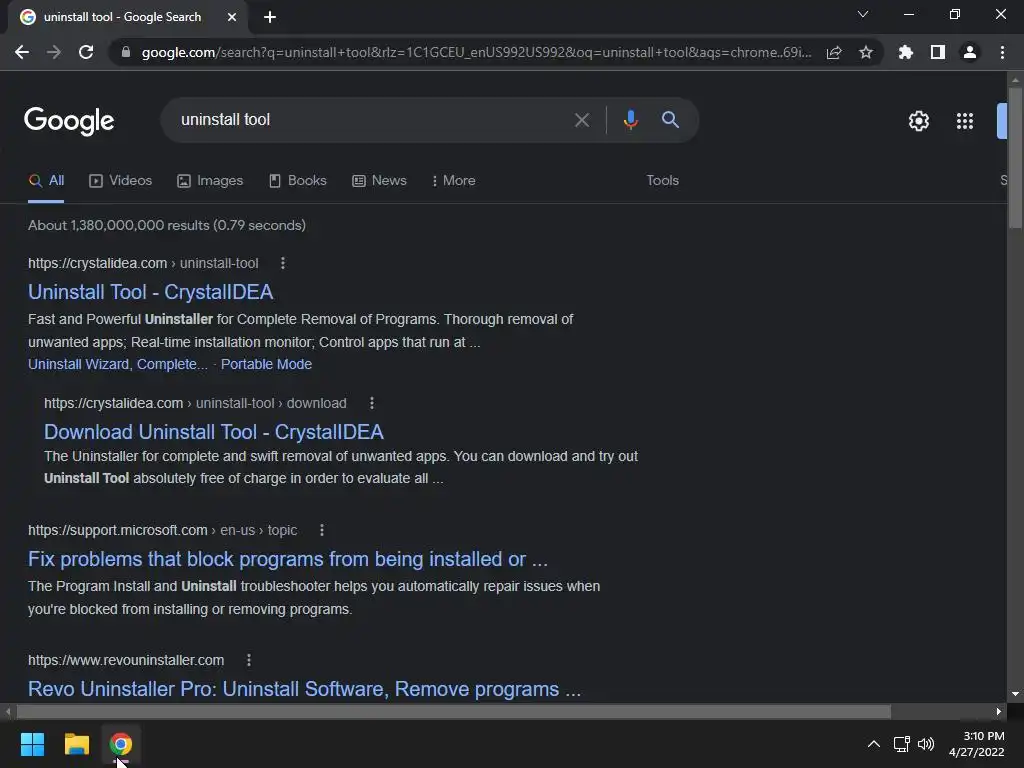1024x768 pixels.
Task: Toggle Chrome side panel
Action: 938,52
